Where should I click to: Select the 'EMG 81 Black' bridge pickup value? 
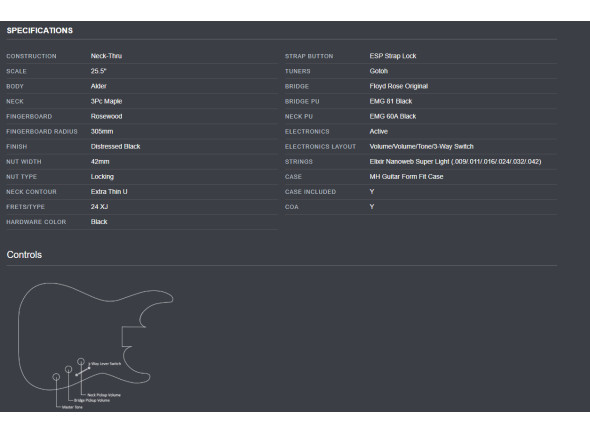coord(391,101)
